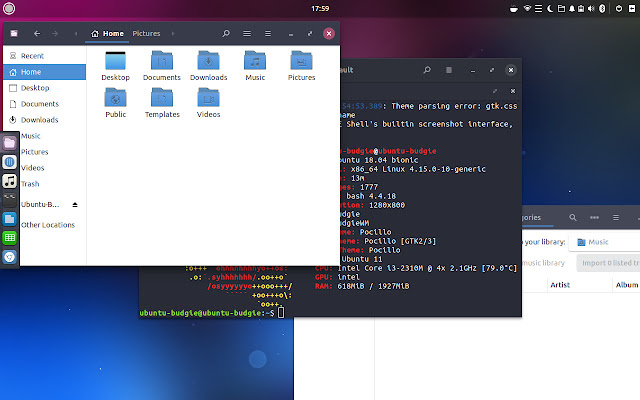Open the Bluetooth indicator in panel

[x=602, y=9]
